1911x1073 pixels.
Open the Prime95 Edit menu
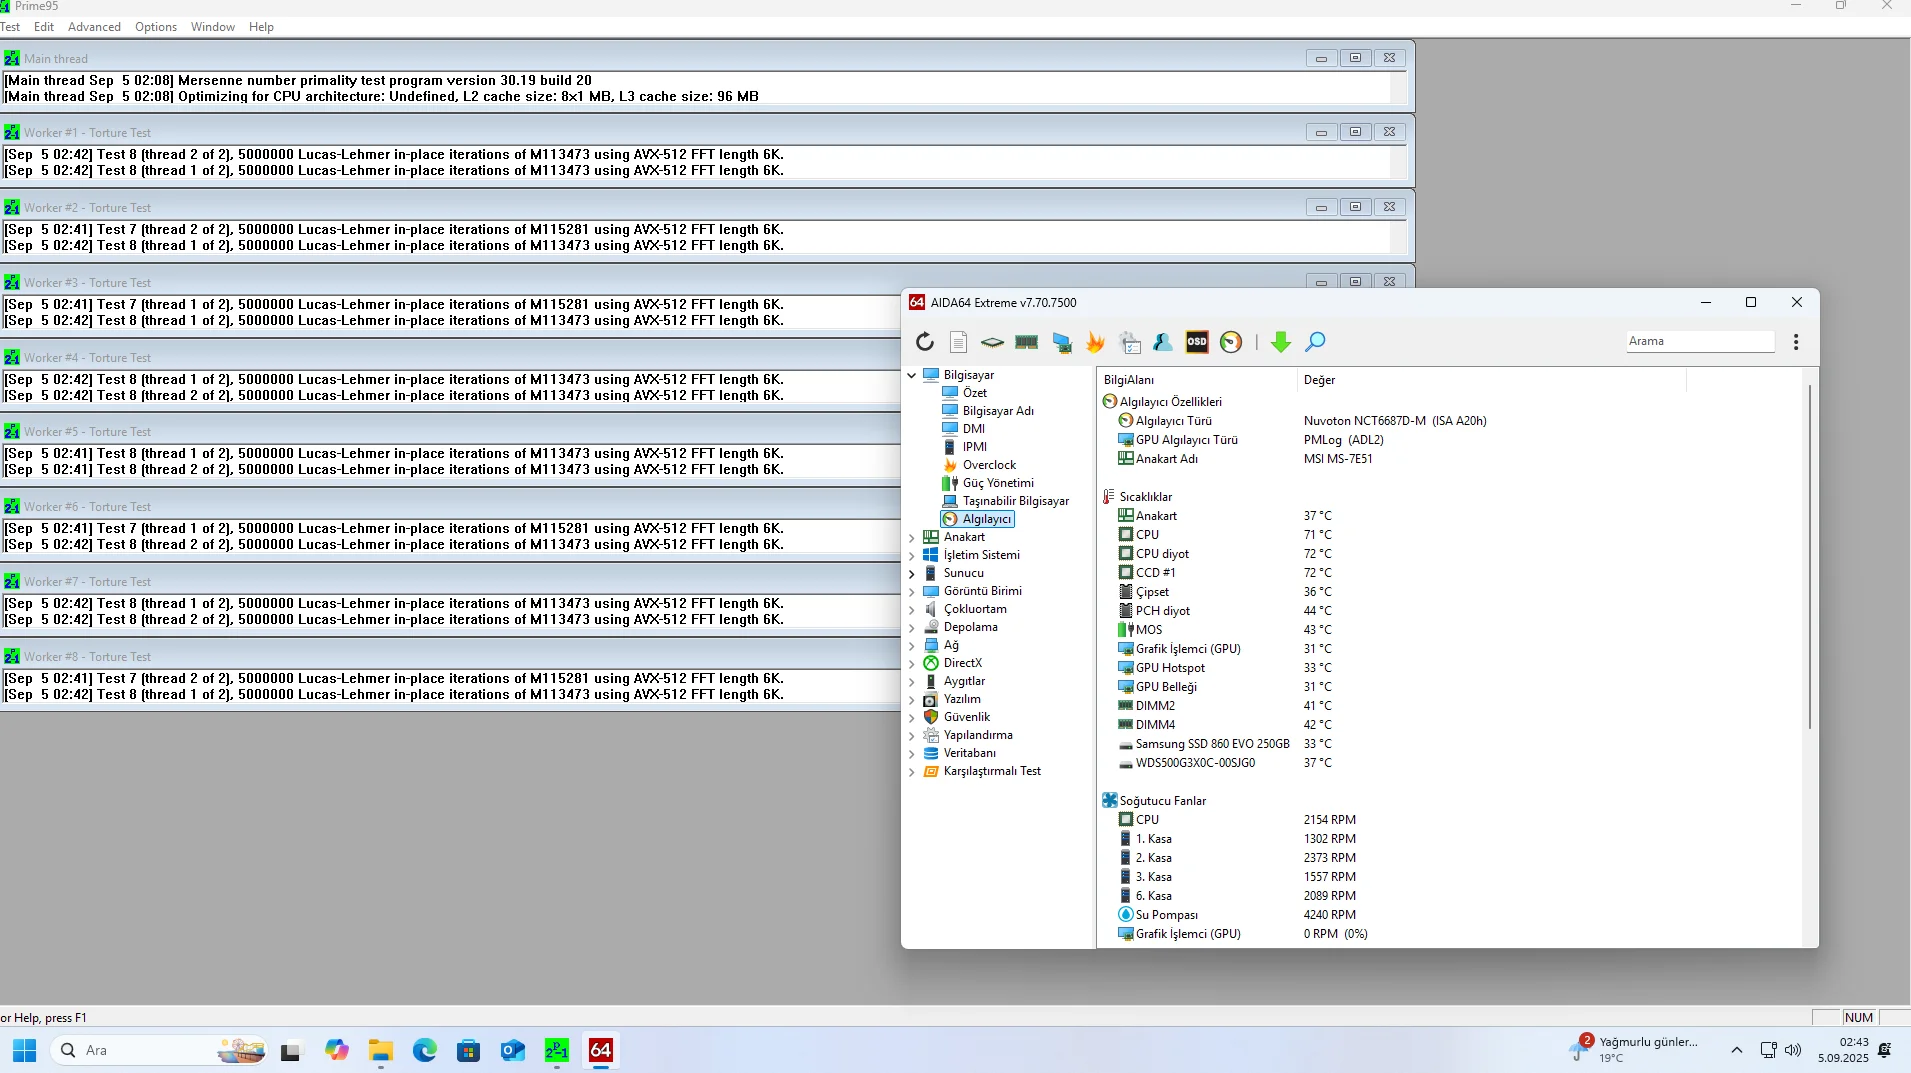coord(44,27)
